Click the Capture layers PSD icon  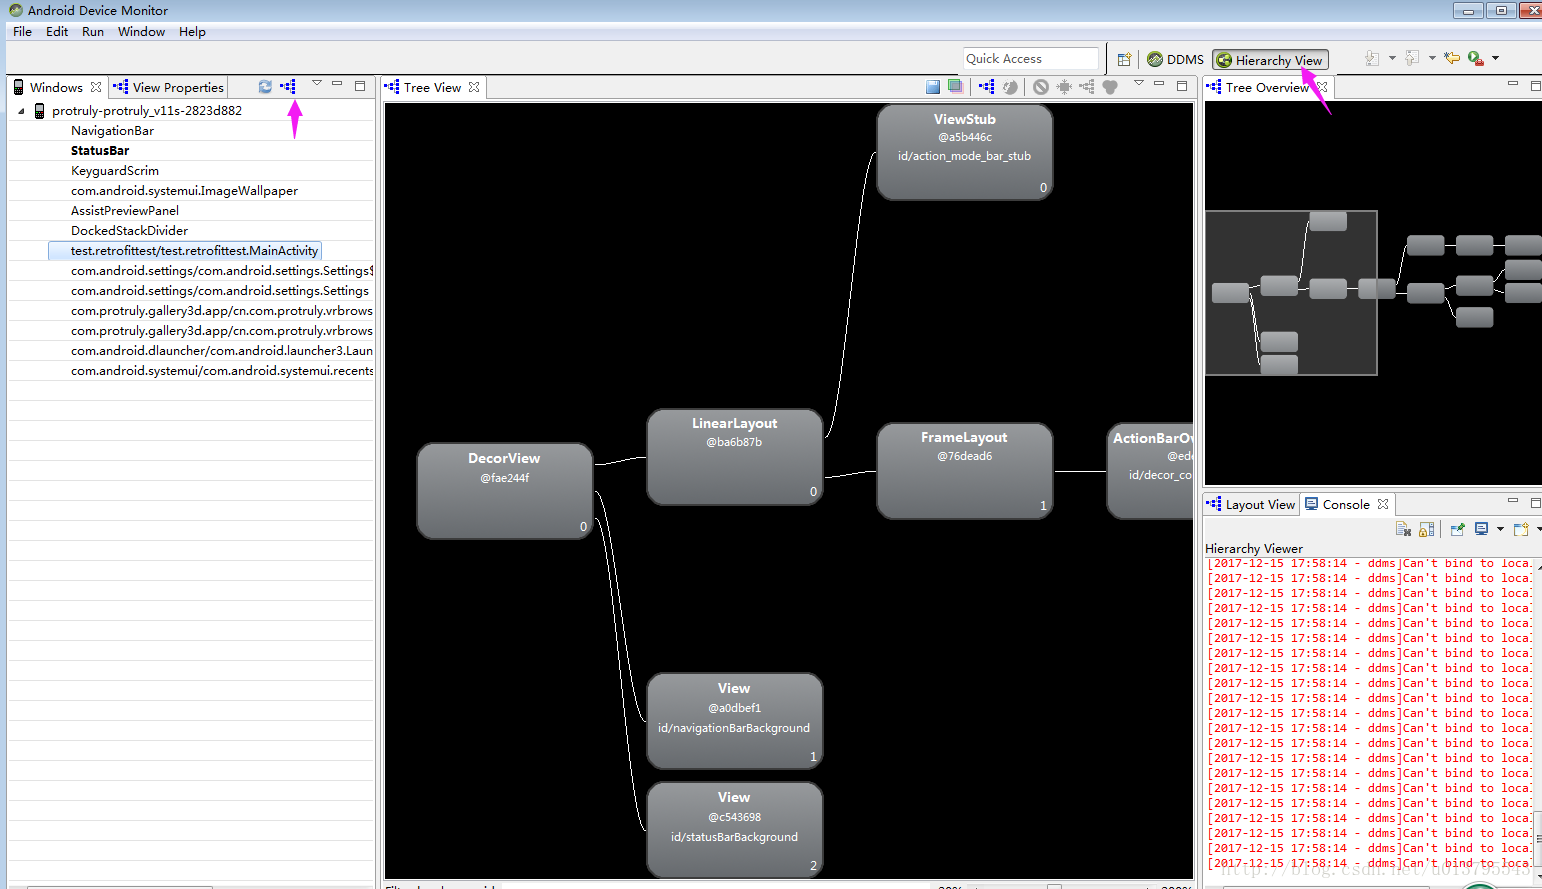click(956, 87)
